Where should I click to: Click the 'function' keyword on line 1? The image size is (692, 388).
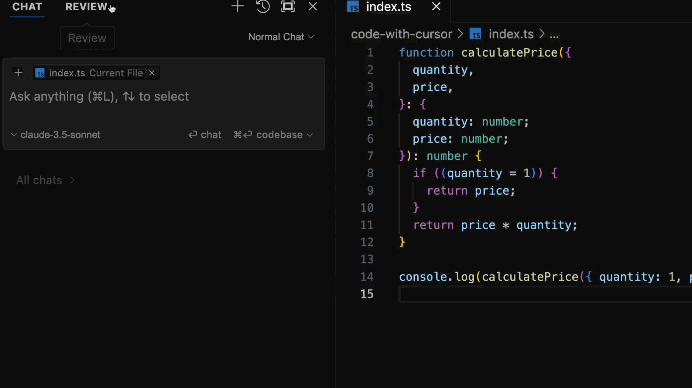426,53
